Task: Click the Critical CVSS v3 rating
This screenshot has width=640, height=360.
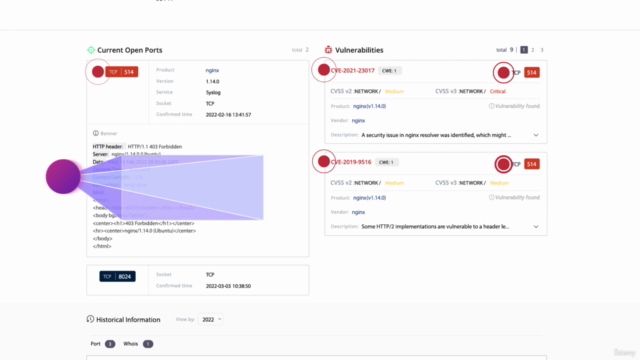Action: (x=498, y=91)
